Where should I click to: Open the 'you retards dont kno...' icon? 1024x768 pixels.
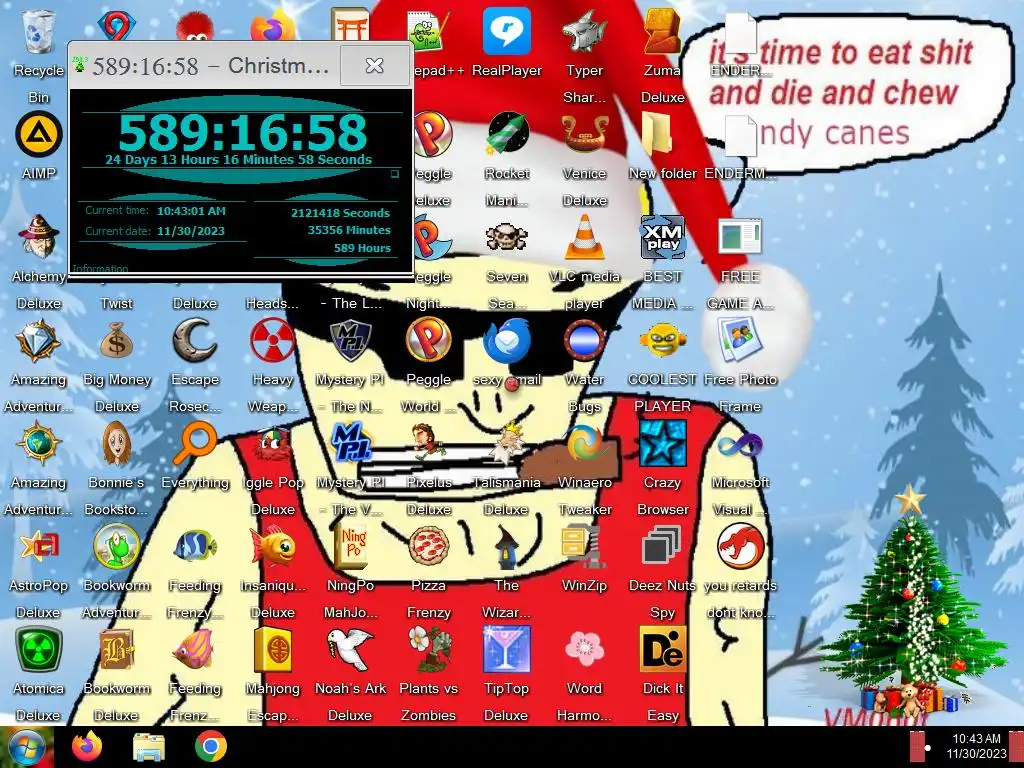coord(740,546)
